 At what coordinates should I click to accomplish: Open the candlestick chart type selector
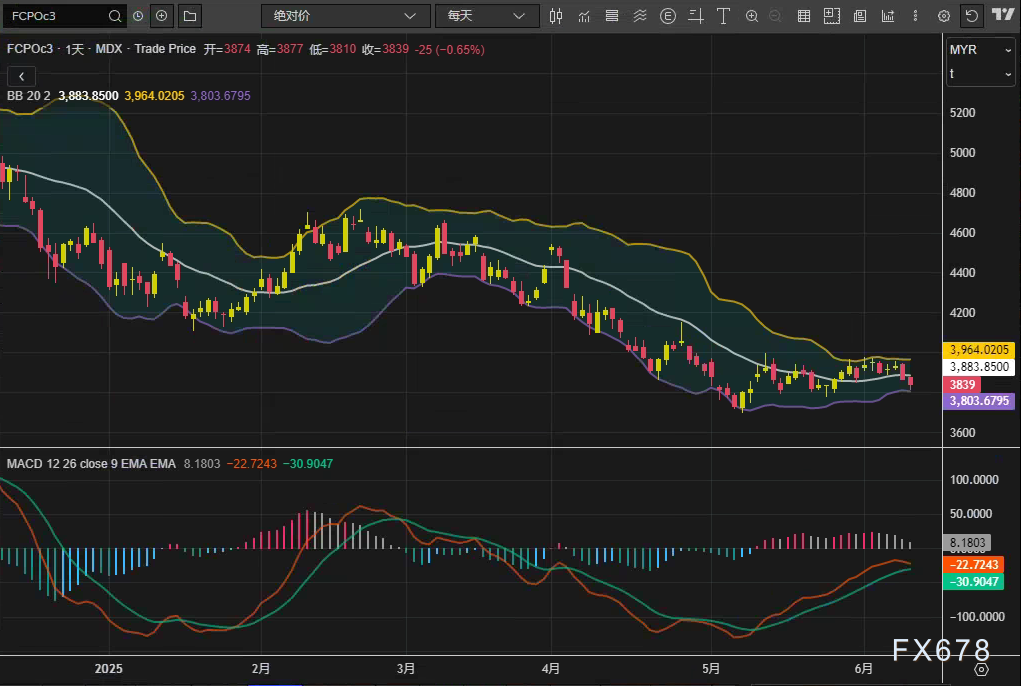tap(556, 16)
